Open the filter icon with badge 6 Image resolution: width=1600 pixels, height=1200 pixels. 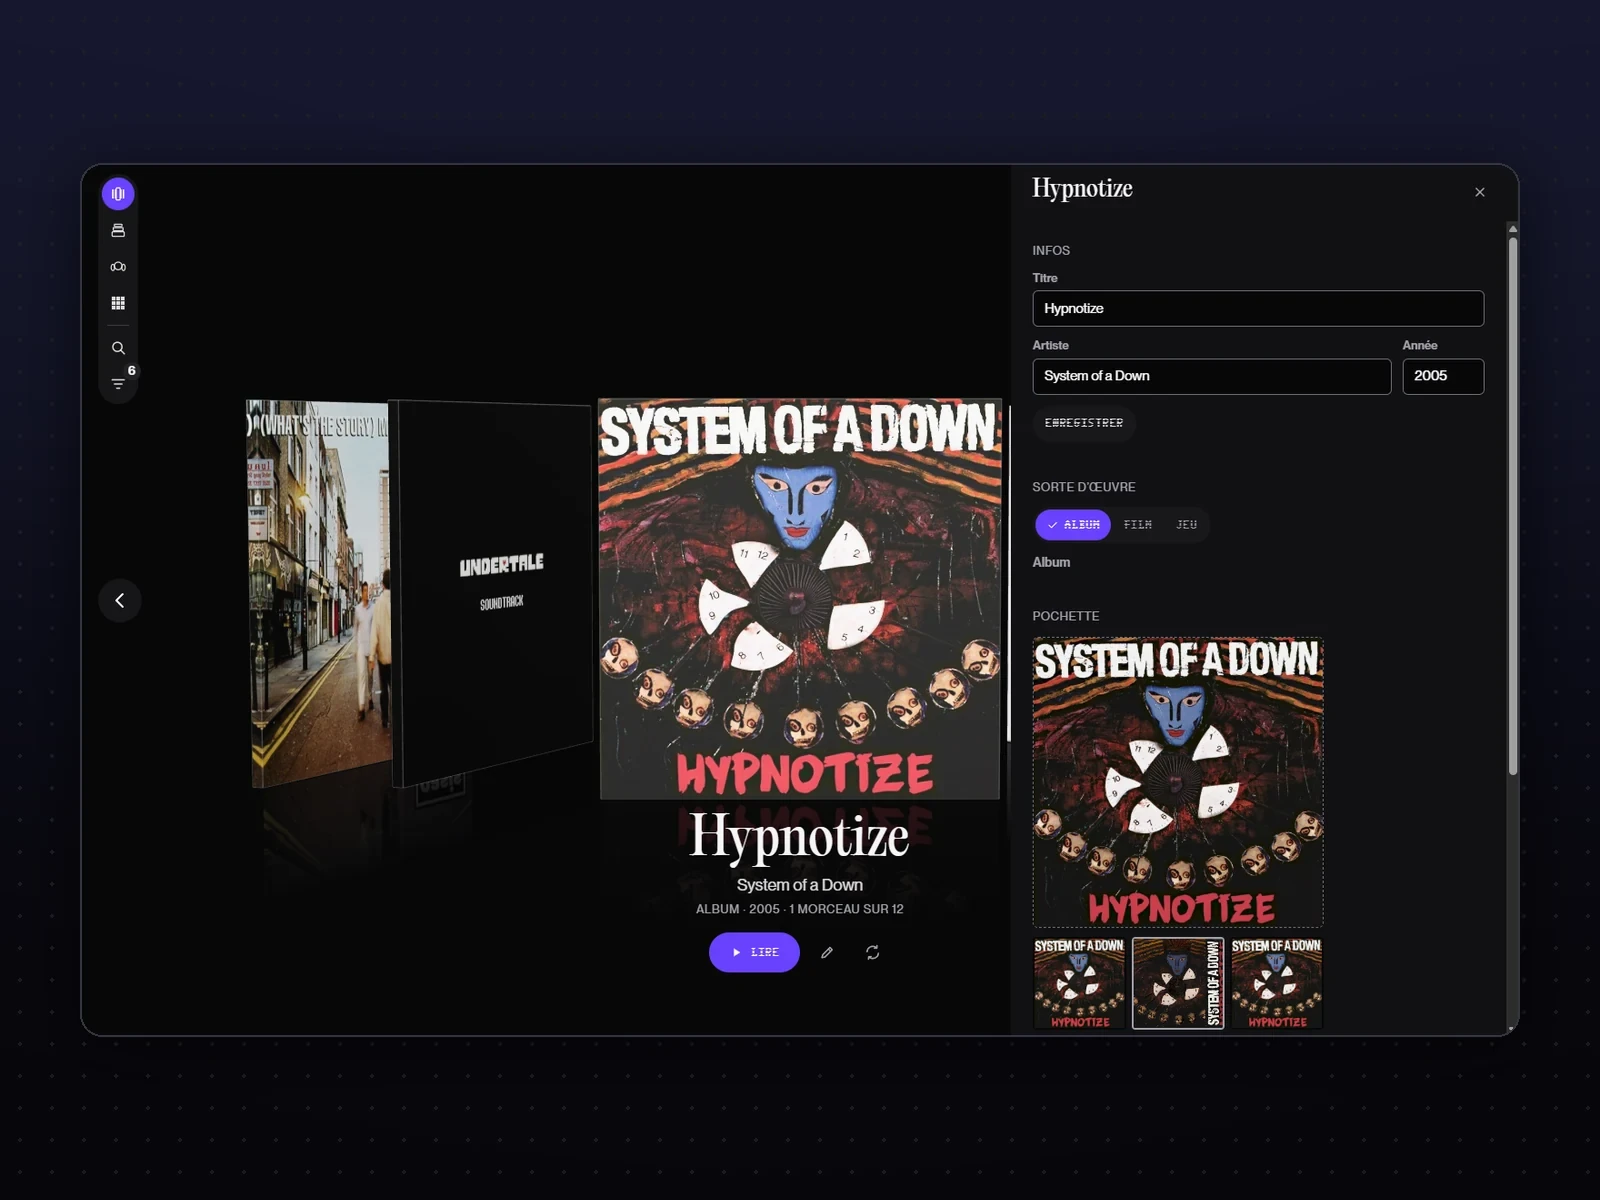pos(118,384)
